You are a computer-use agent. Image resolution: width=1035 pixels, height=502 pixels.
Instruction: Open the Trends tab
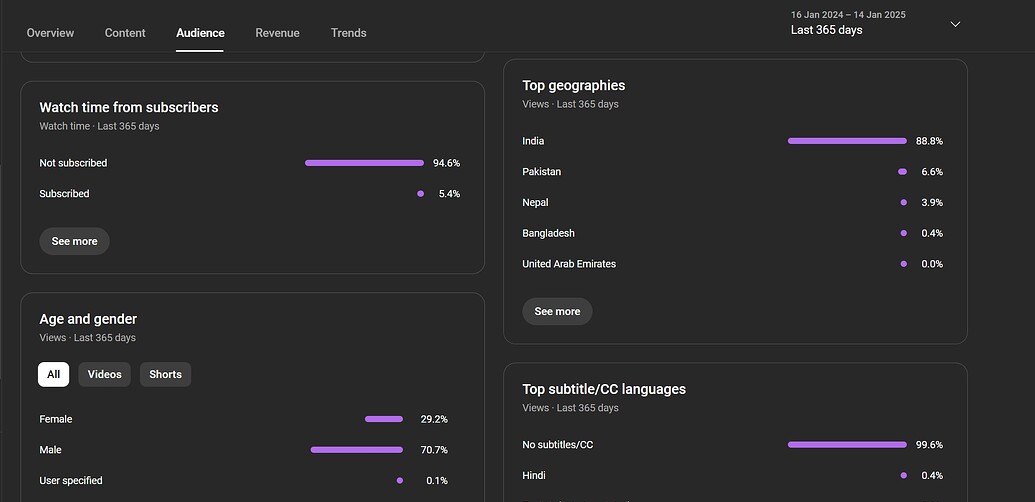pyautogui.click(x=349, y=33)
